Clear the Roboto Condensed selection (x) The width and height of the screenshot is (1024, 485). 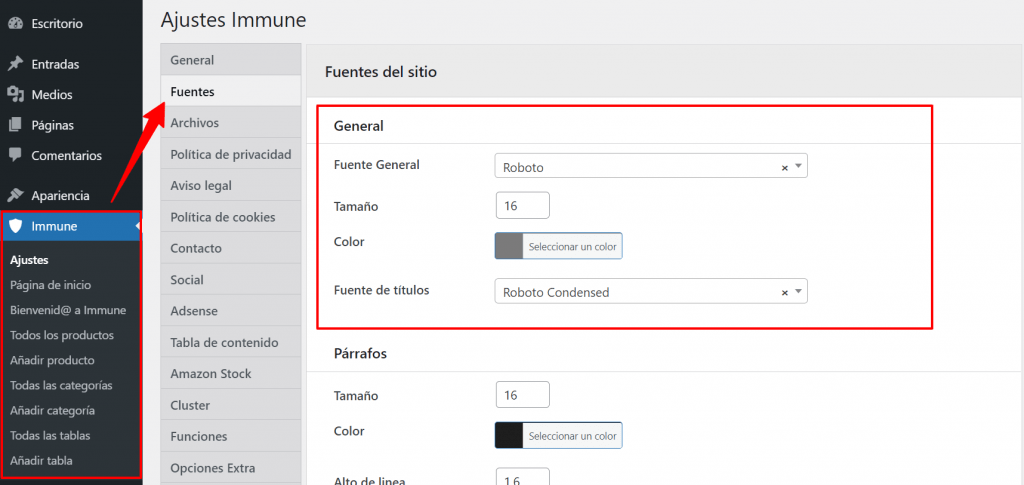point(785,292)
